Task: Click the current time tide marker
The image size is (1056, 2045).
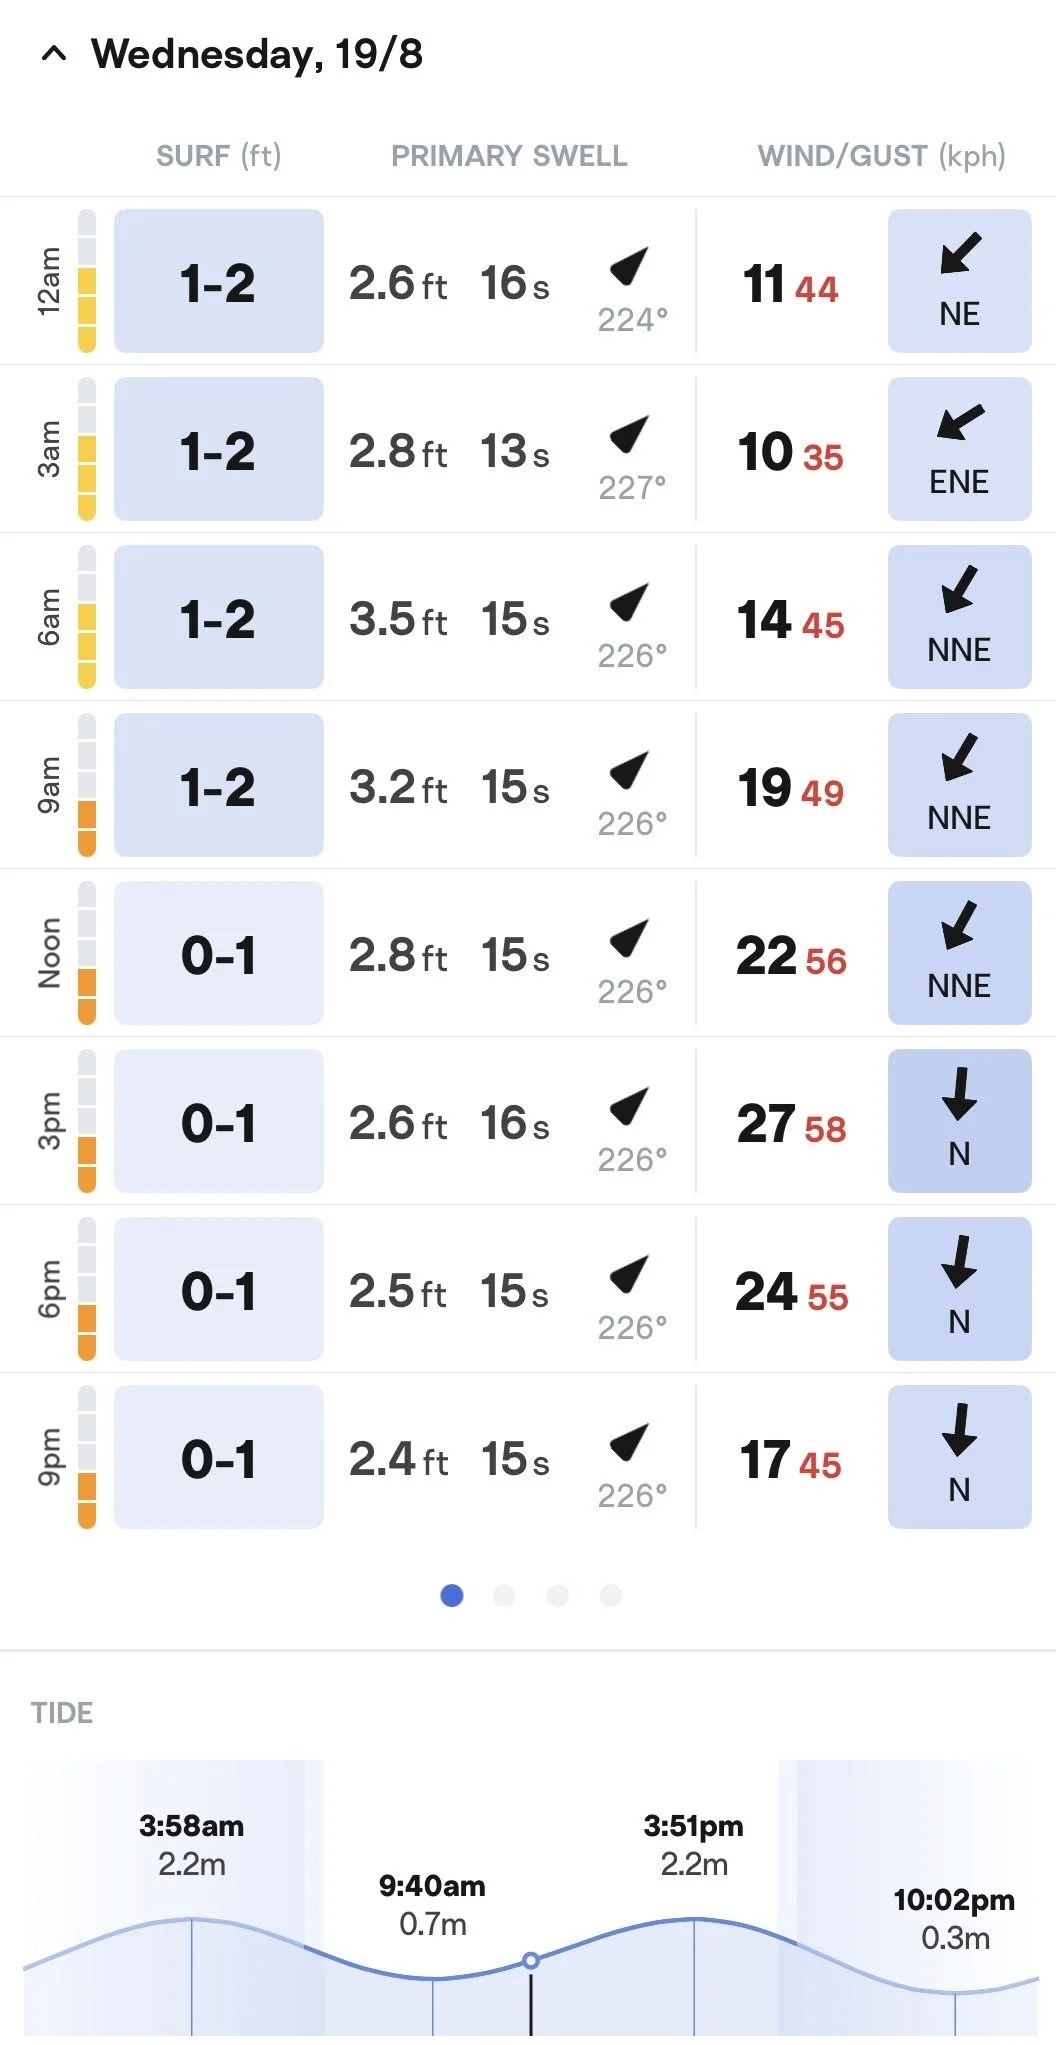Action: [x=531, y=1960]
